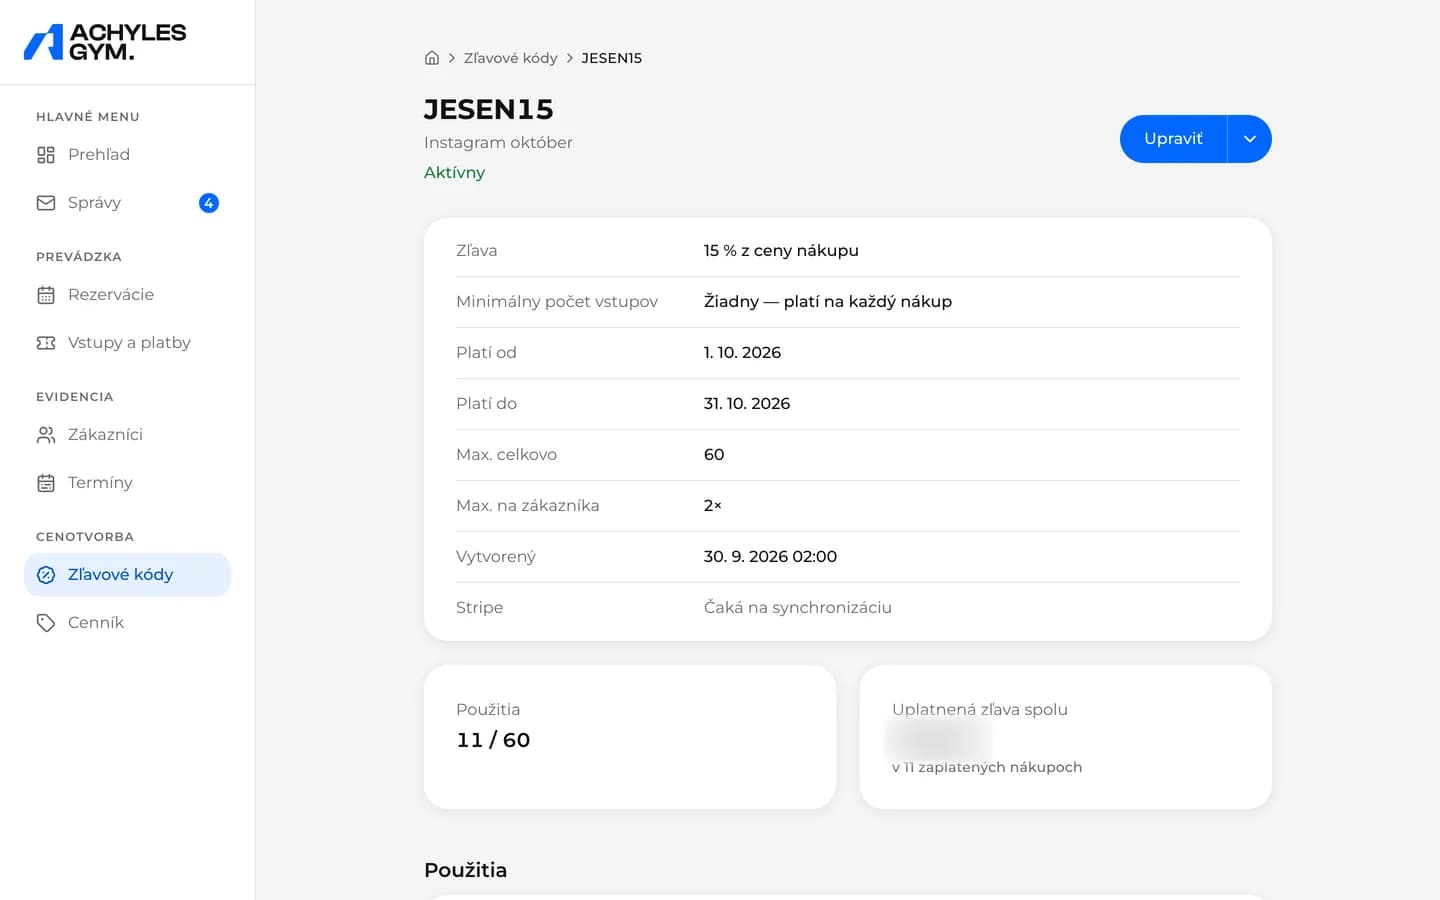Click the Použitia section heading below cards
This screenshot has width=1440, height=900.
point(465,870)
